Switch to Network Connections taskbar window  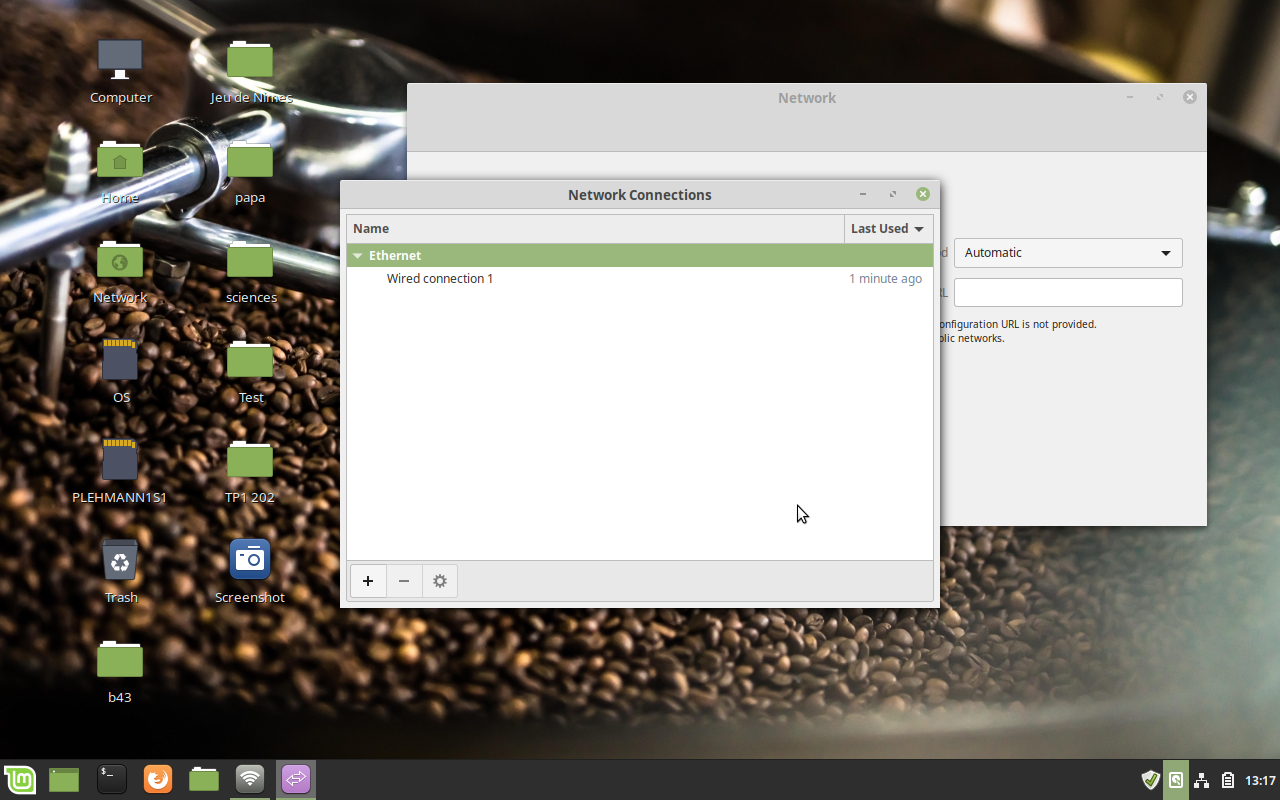tap(296, 779)
